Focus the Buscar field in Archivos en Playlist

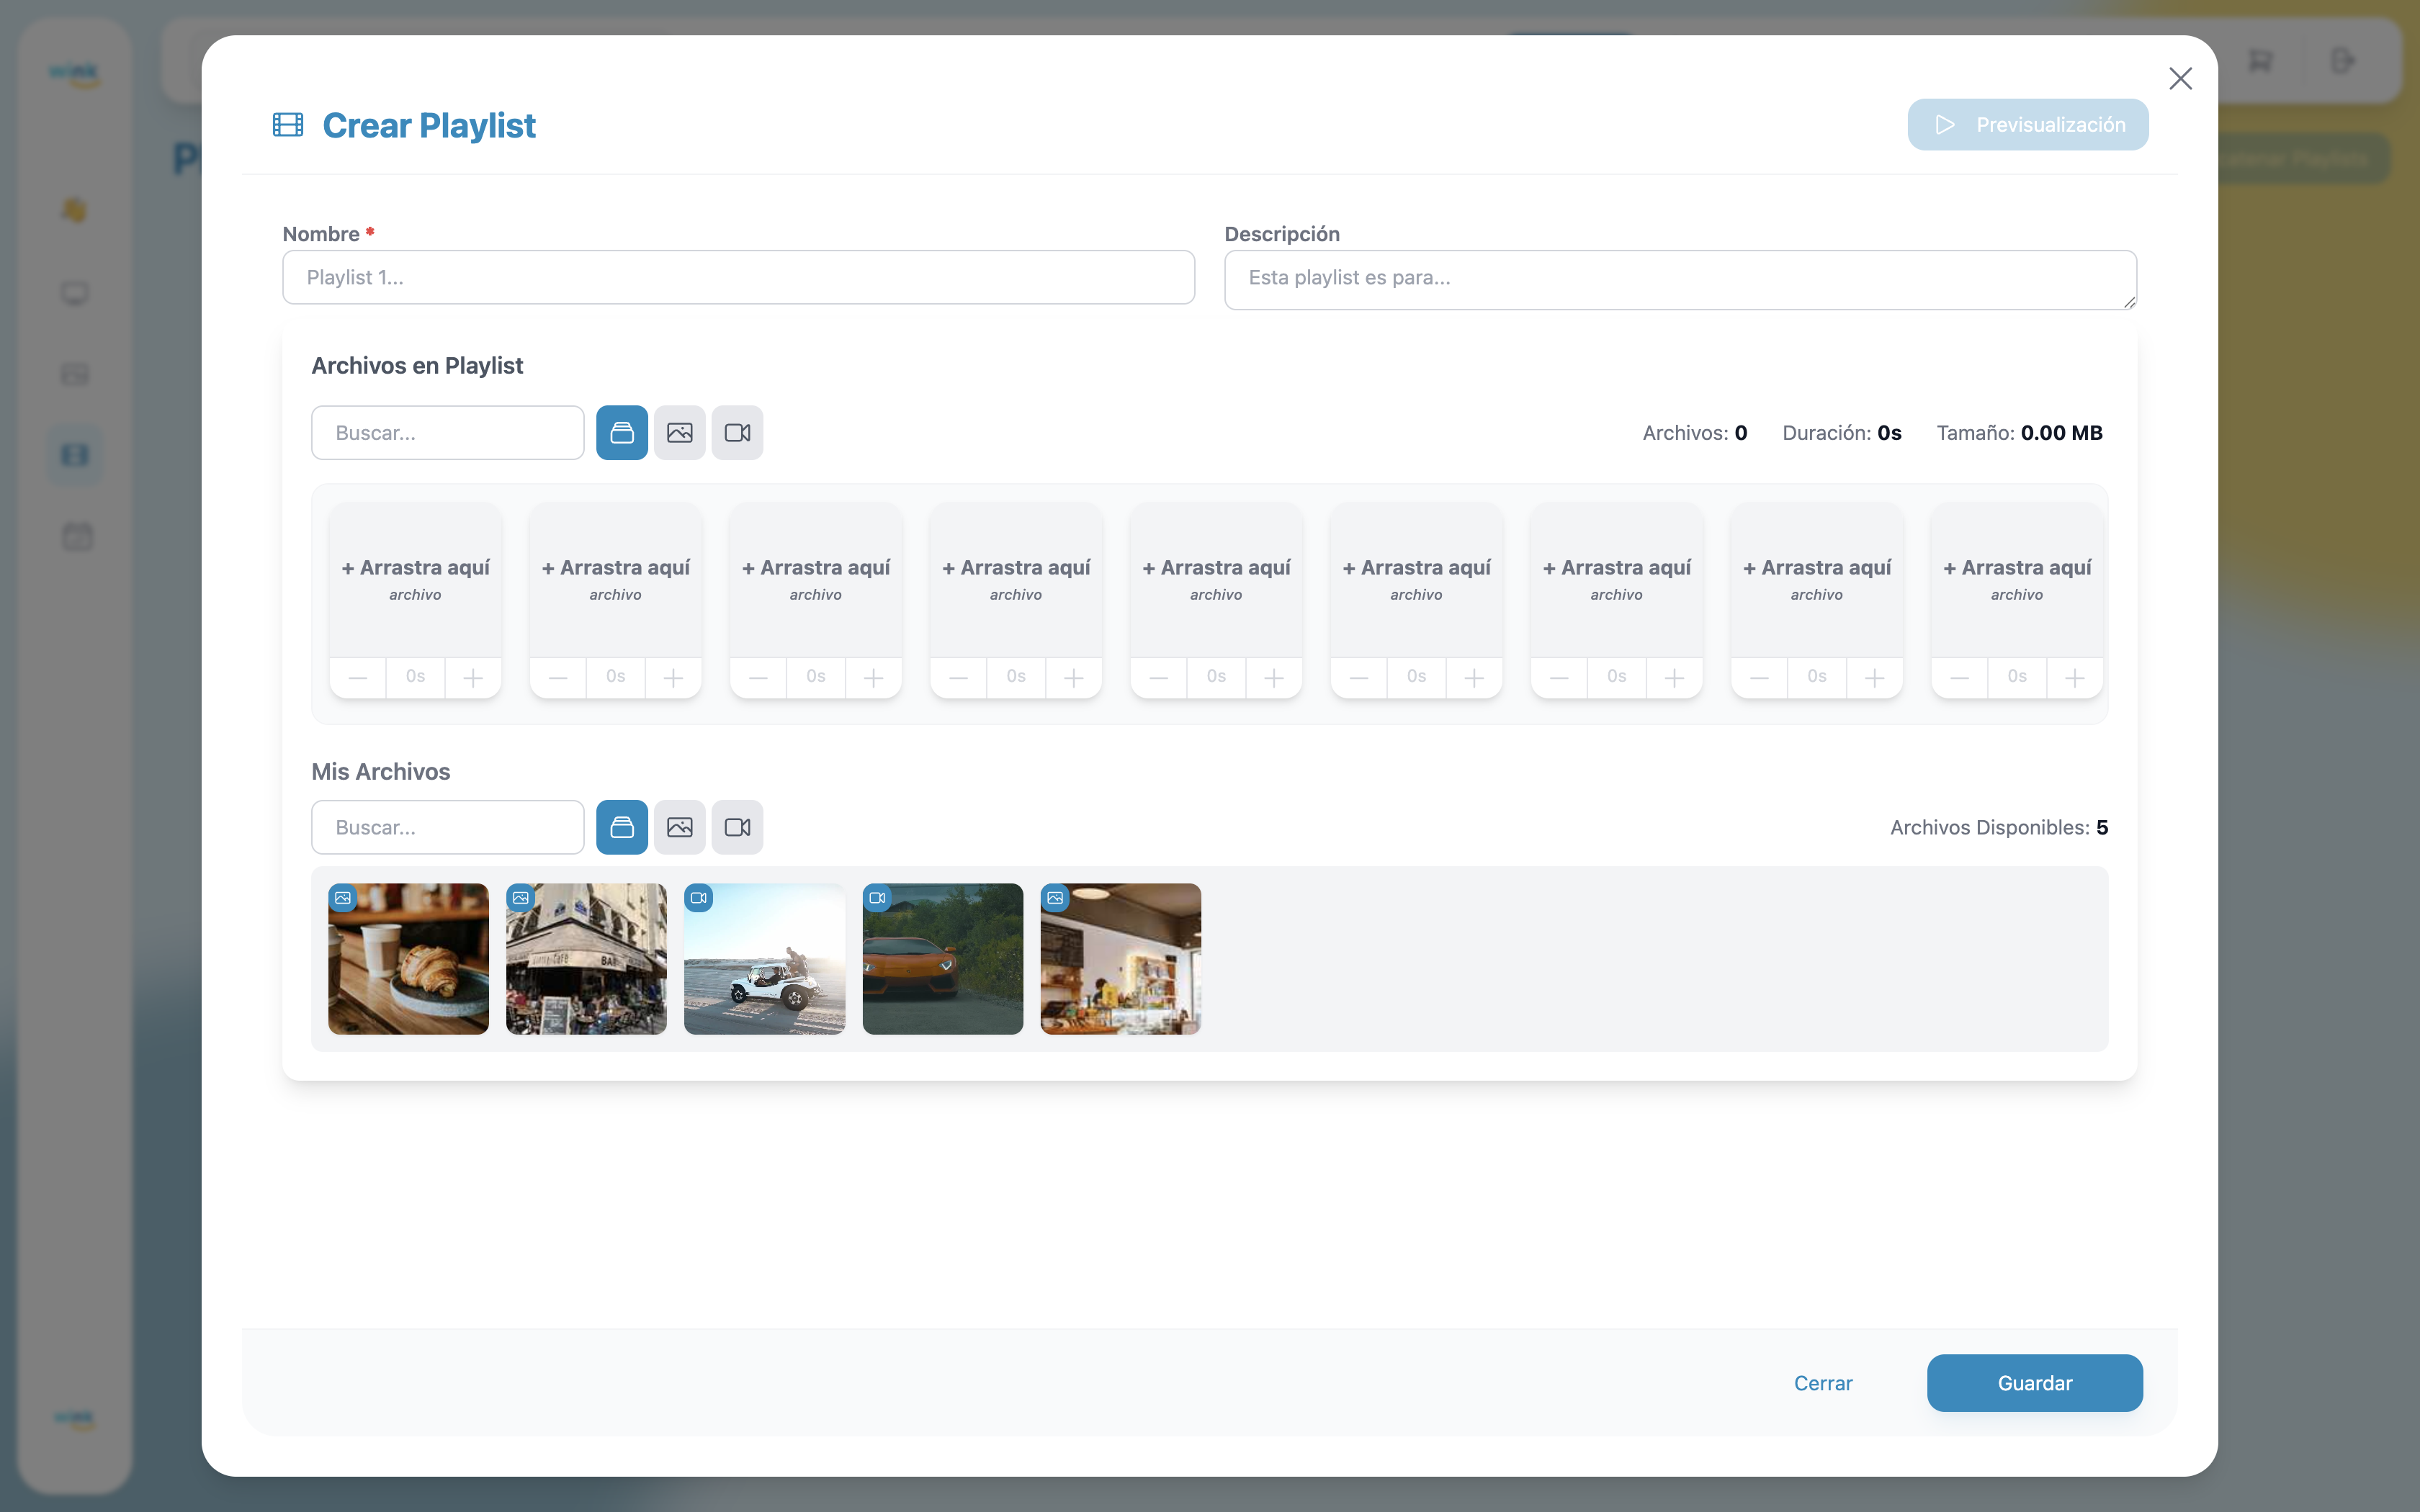tap(447, 433)
